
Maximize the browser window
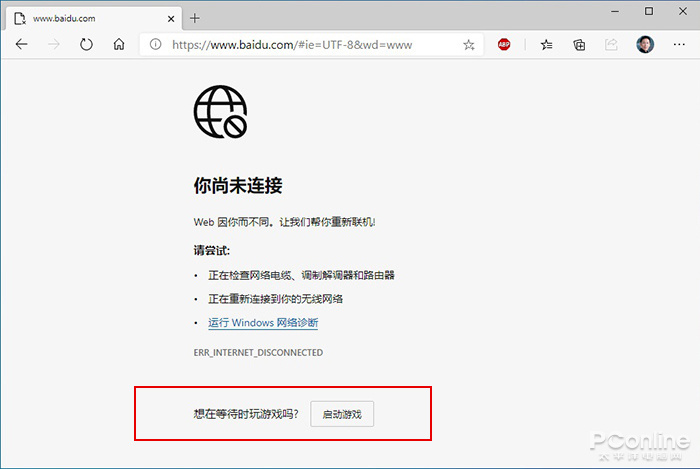click(x=649, y=11)
